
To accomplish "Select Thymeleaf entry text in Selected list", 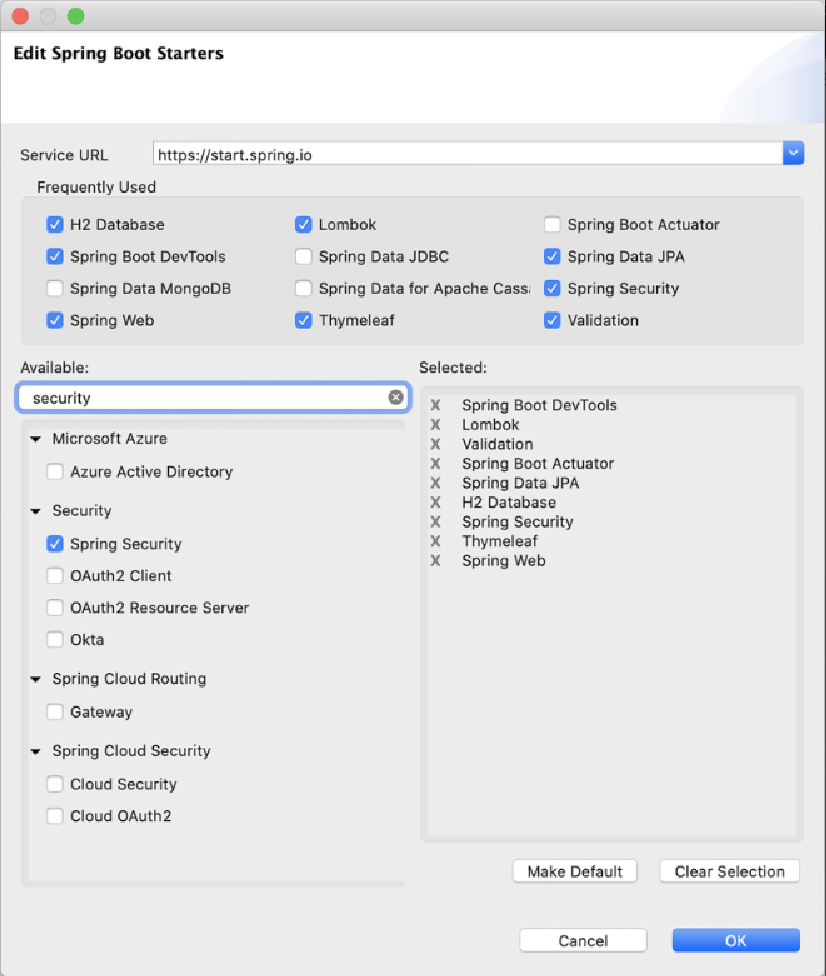I will tap(500, 541).
